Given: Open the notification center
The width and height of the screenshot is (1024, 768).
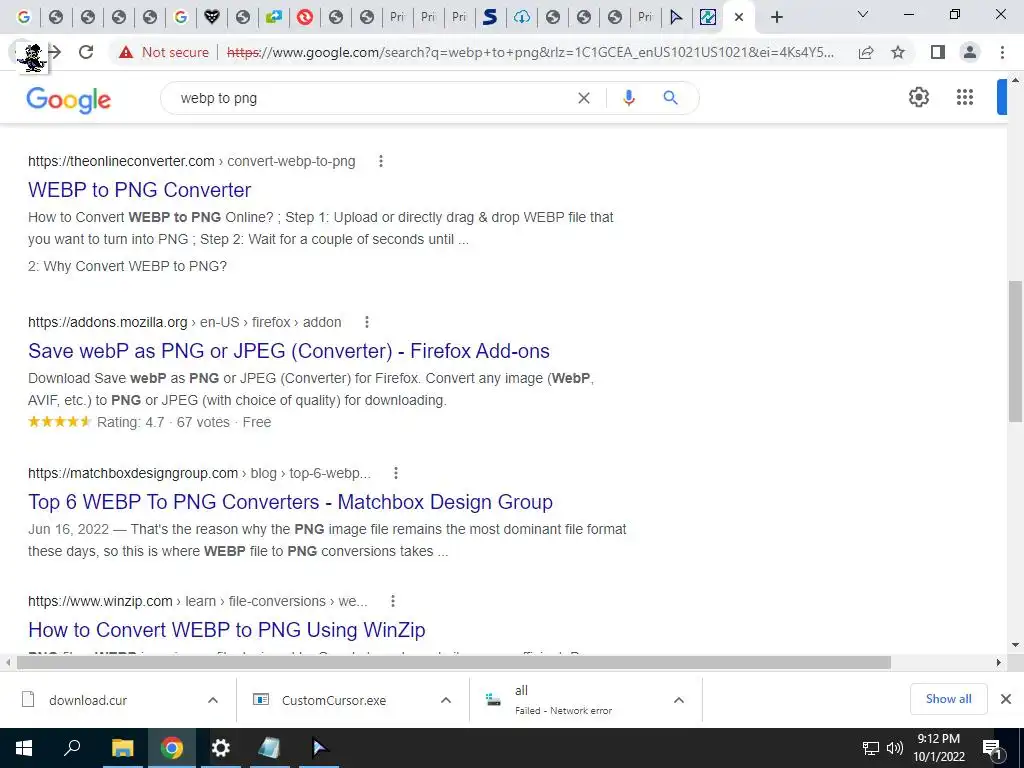Looking at the screenshot, I should click(993, 748).
